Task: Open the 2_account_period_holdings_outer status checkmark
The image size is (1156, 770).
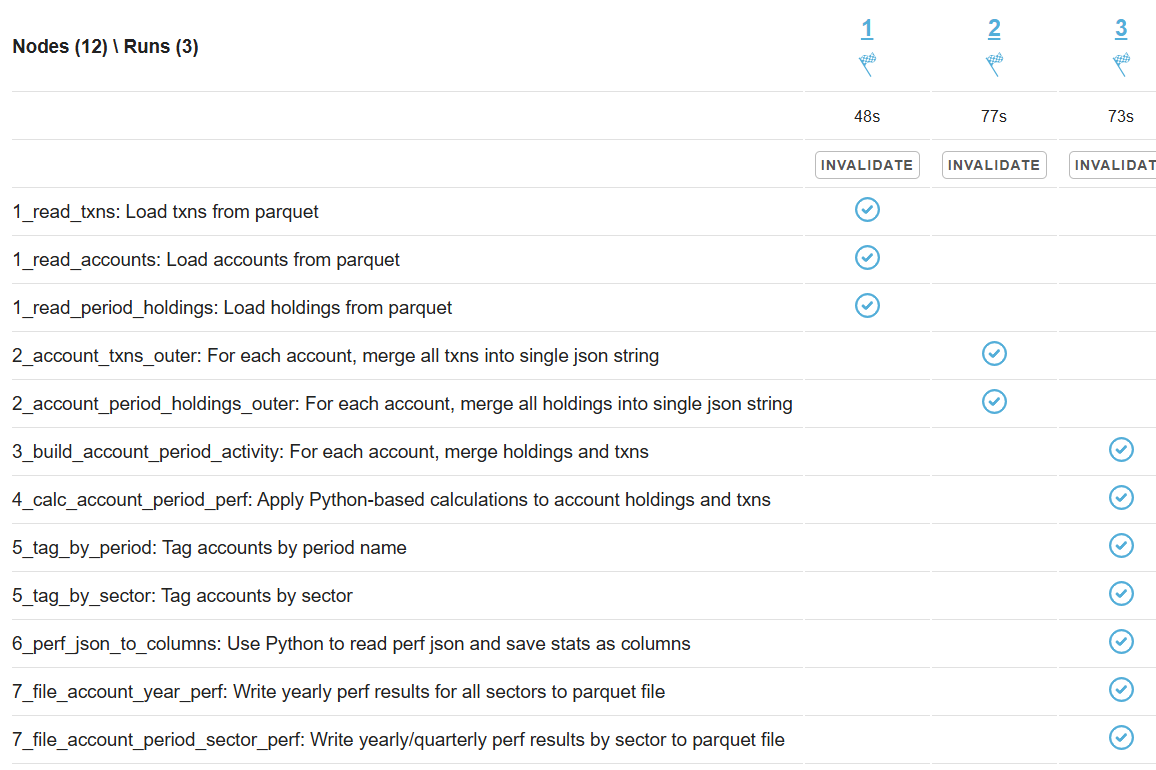Action: pyautogui.click(x=994, y=401)
